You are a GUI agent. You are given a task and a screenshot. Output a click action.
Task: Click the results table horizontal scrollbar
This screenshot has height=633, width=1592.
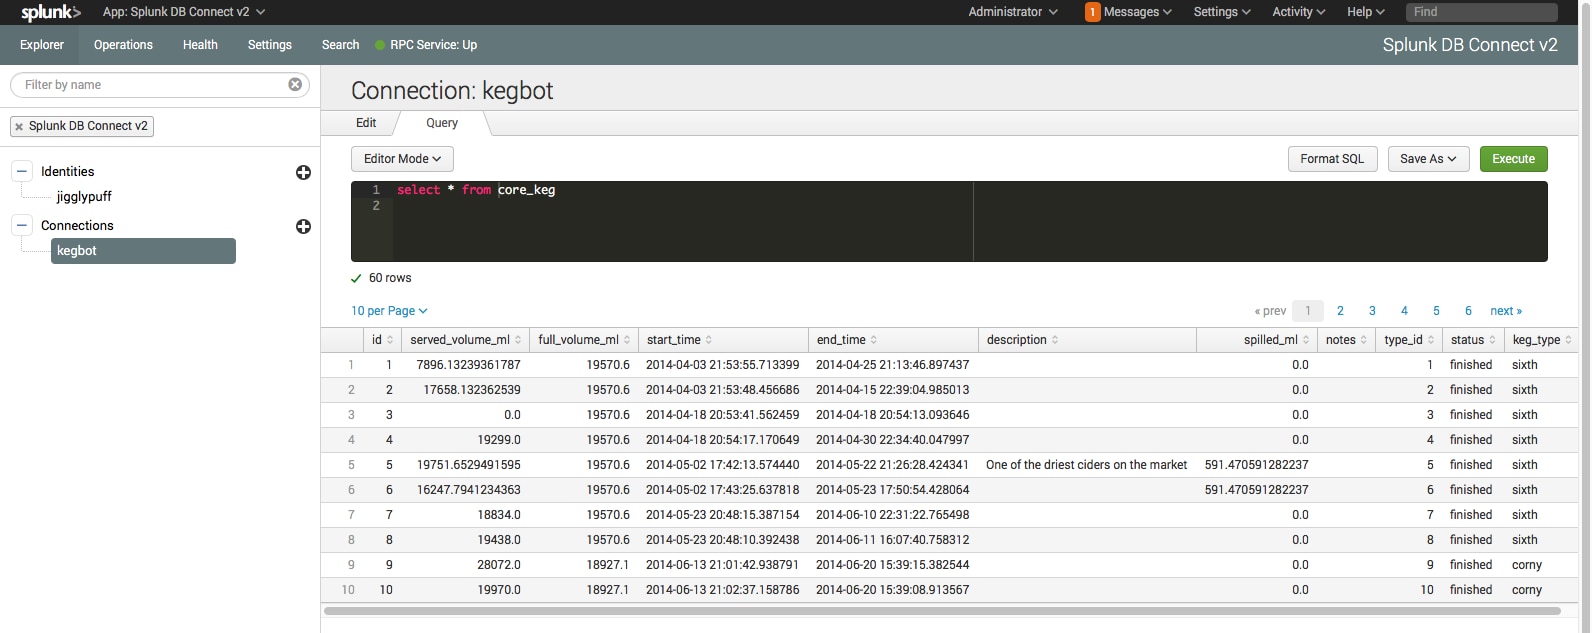pyautogui.click(x=942, y=611)
